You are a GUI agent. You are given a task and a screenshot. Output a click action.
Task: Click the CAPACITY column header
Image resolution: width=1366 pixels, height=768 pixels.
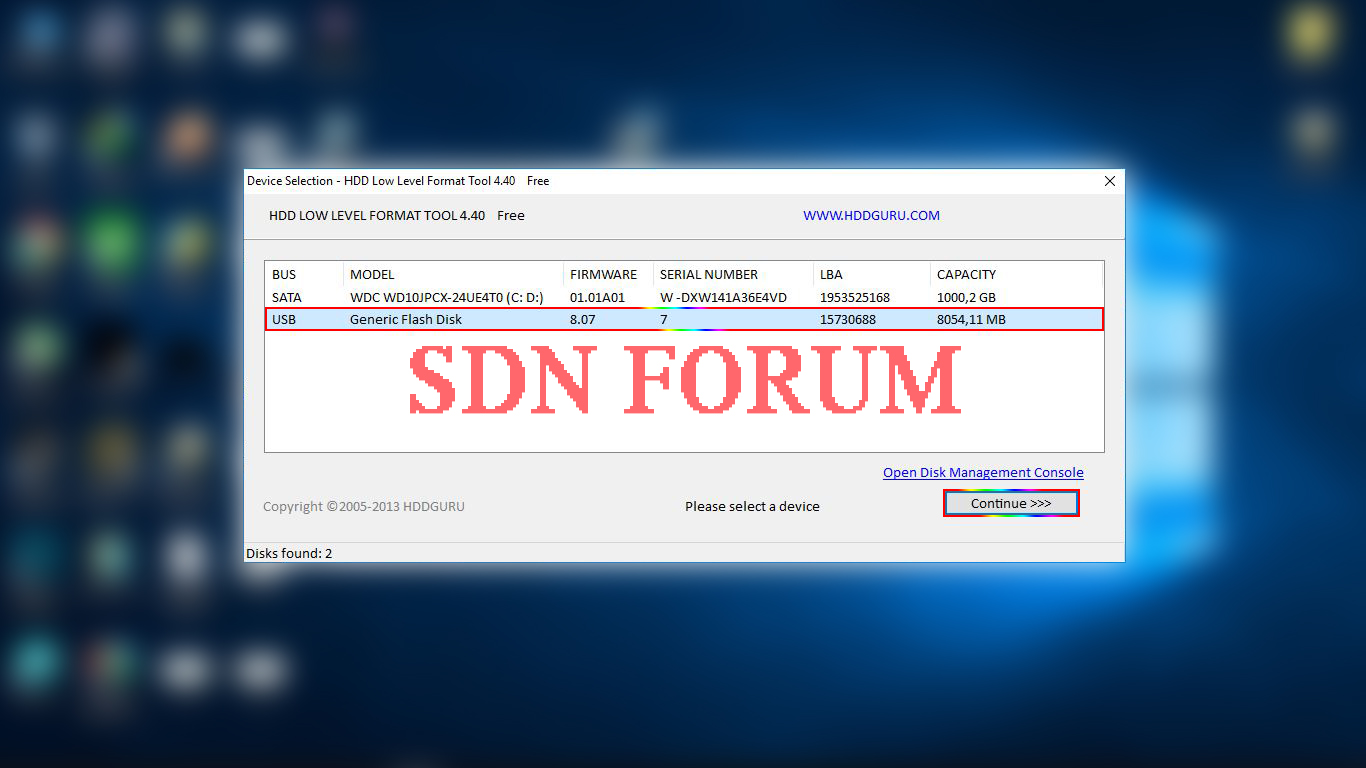coord(966,274)
